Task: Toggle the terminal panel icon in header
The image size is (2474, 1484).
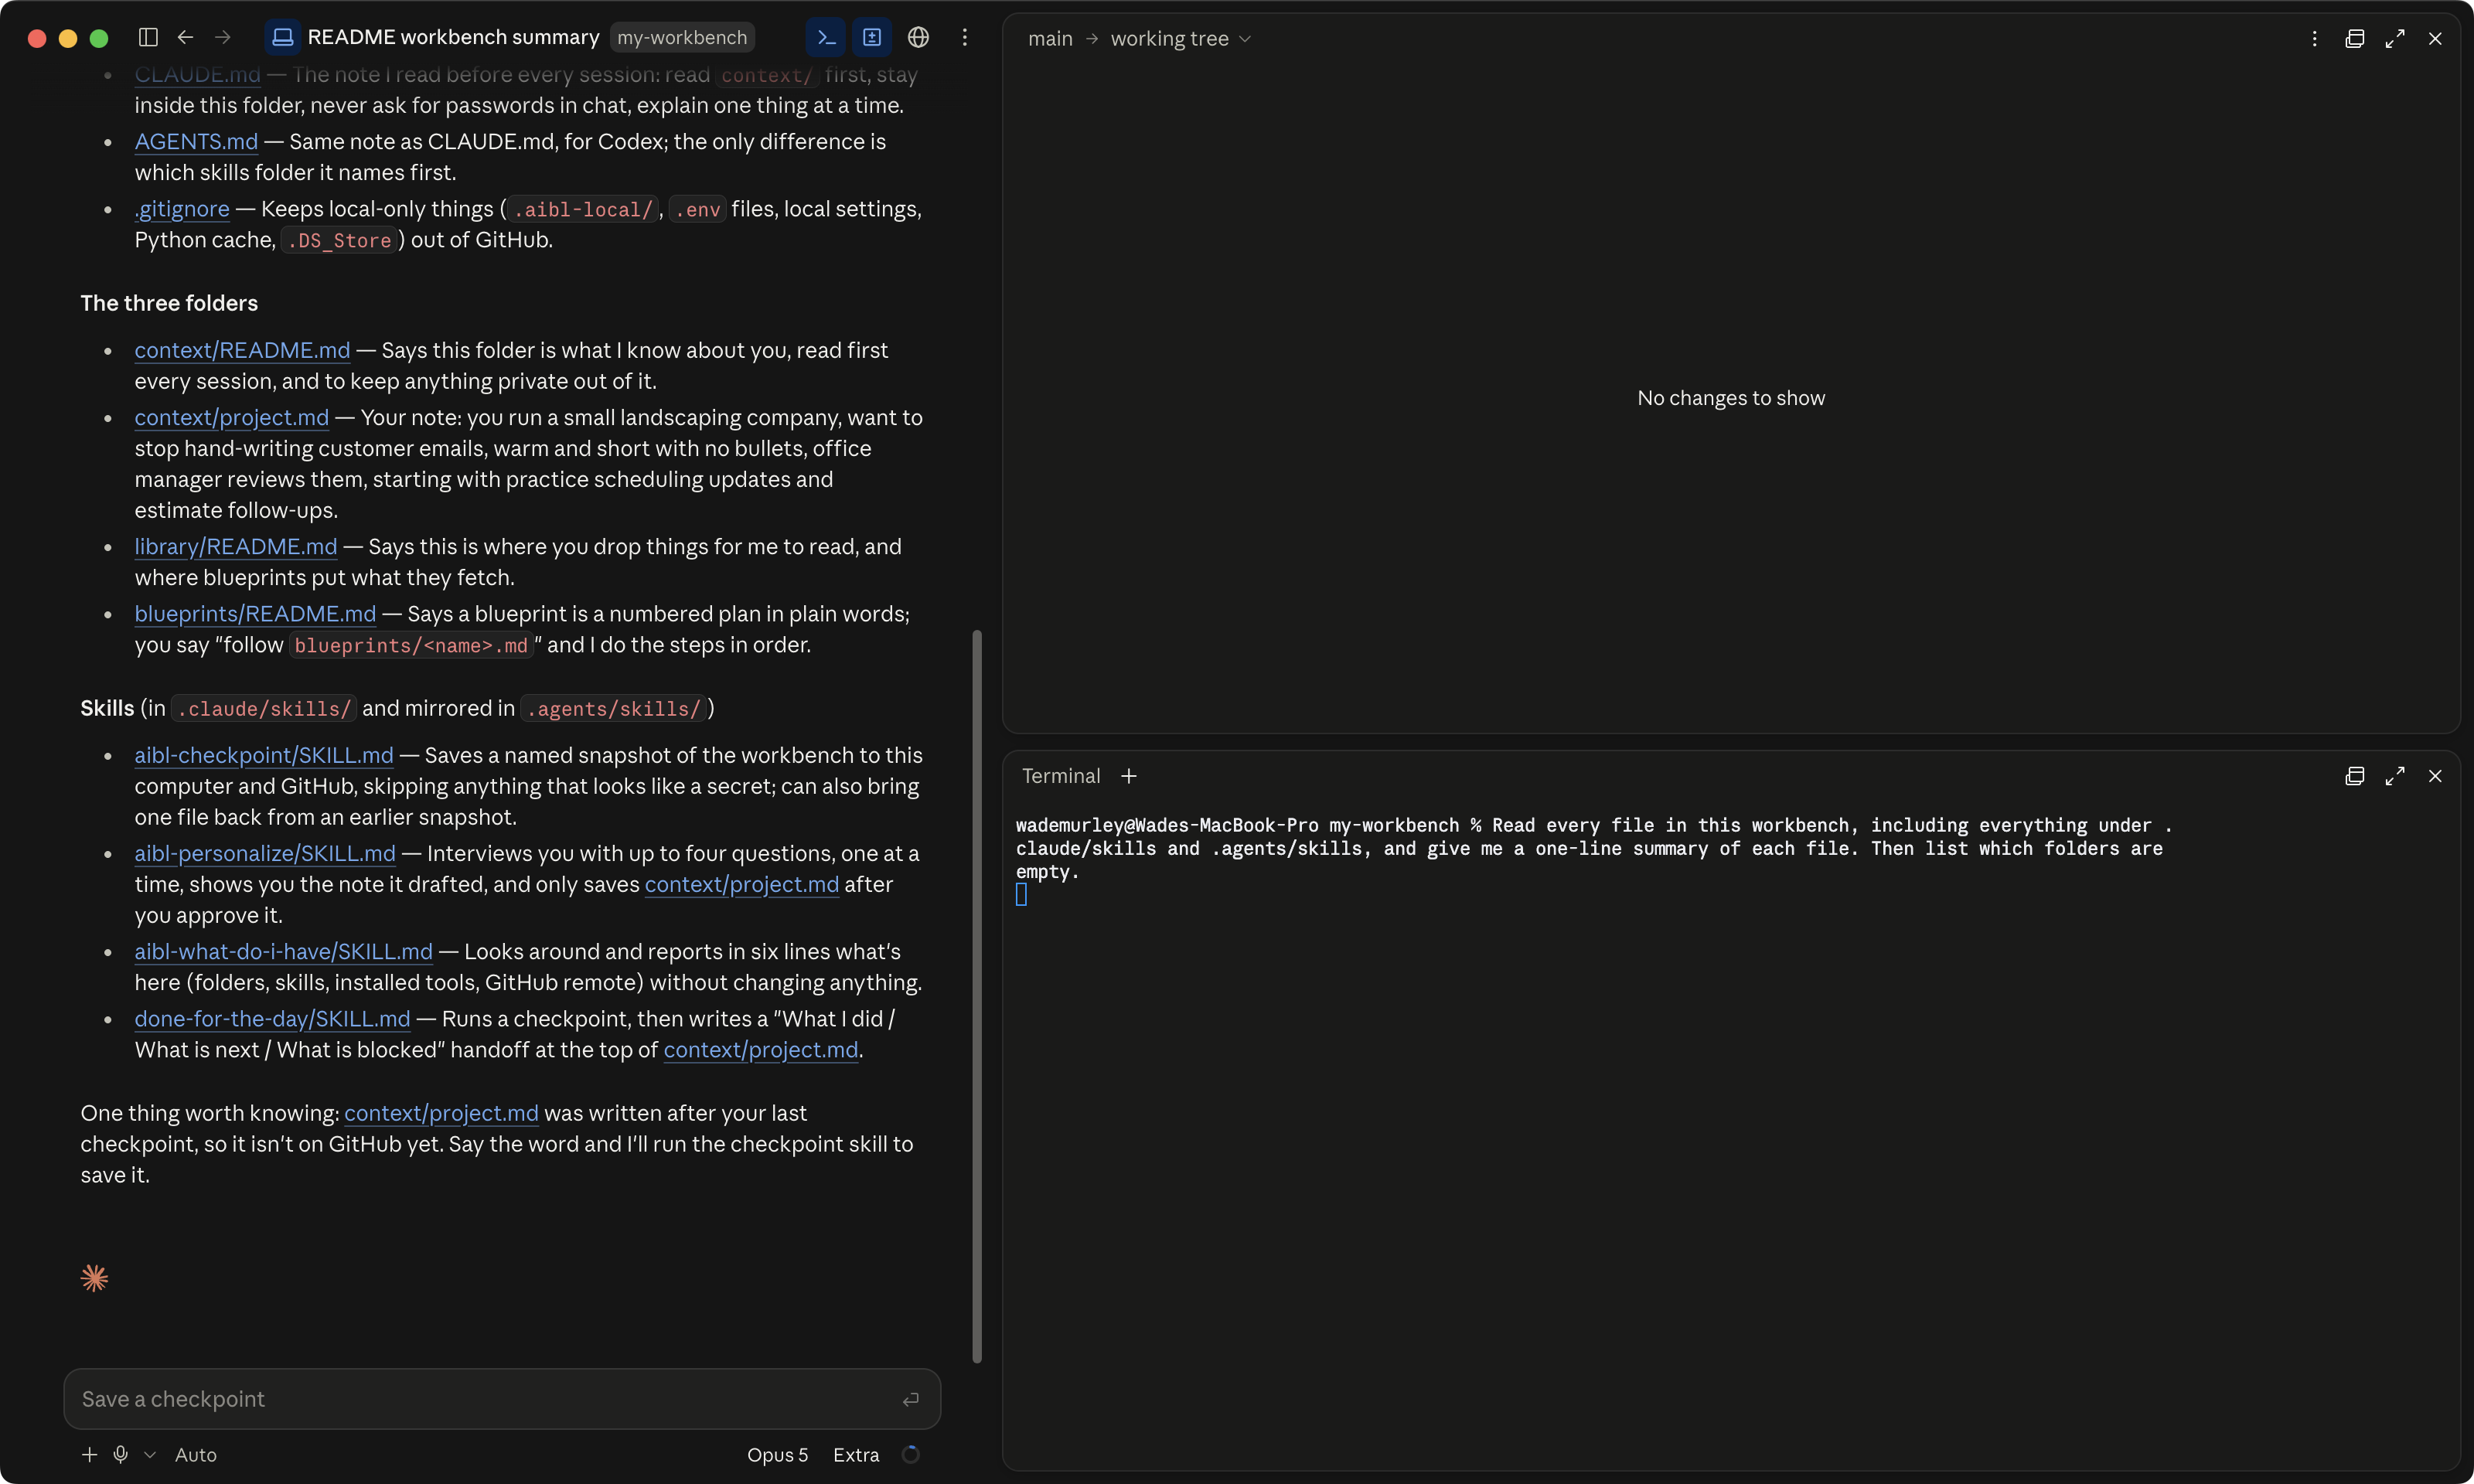Action: click(x=826, y=37)
